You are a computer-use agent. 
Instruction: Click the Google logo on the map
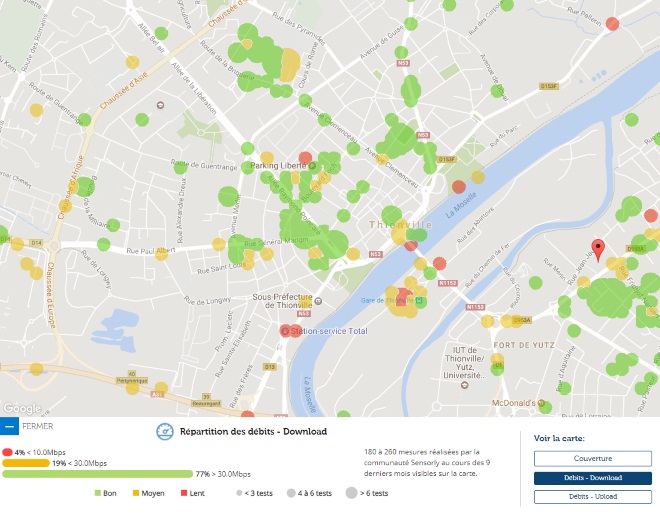coord(22,408)
